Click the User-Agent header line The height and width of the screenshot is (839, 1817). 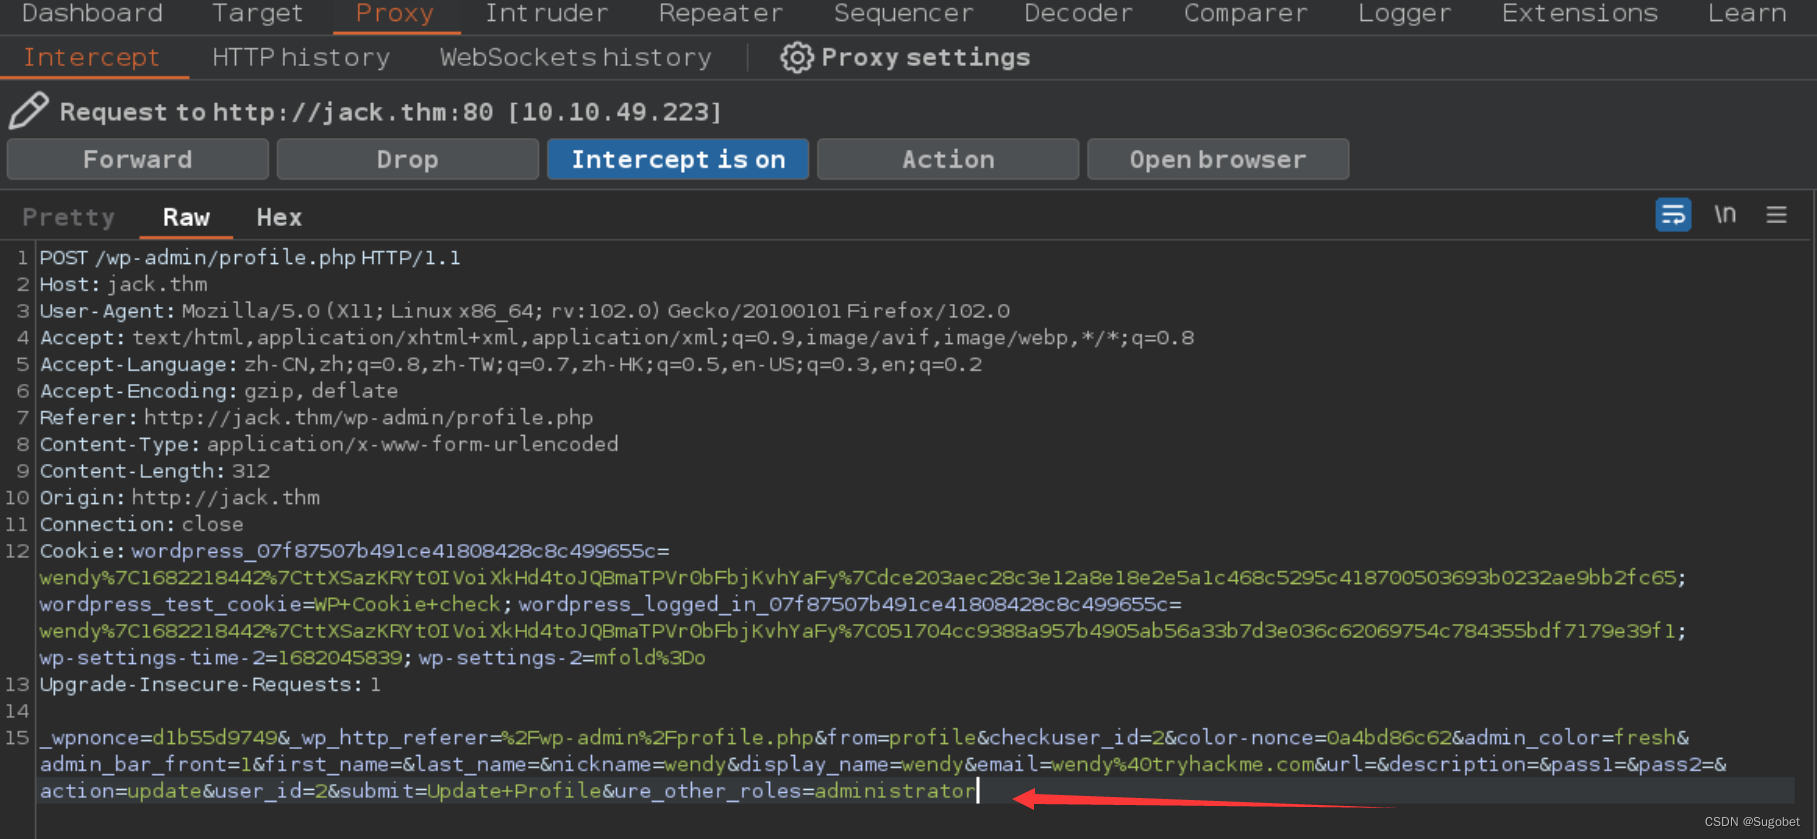coord(525,311)
